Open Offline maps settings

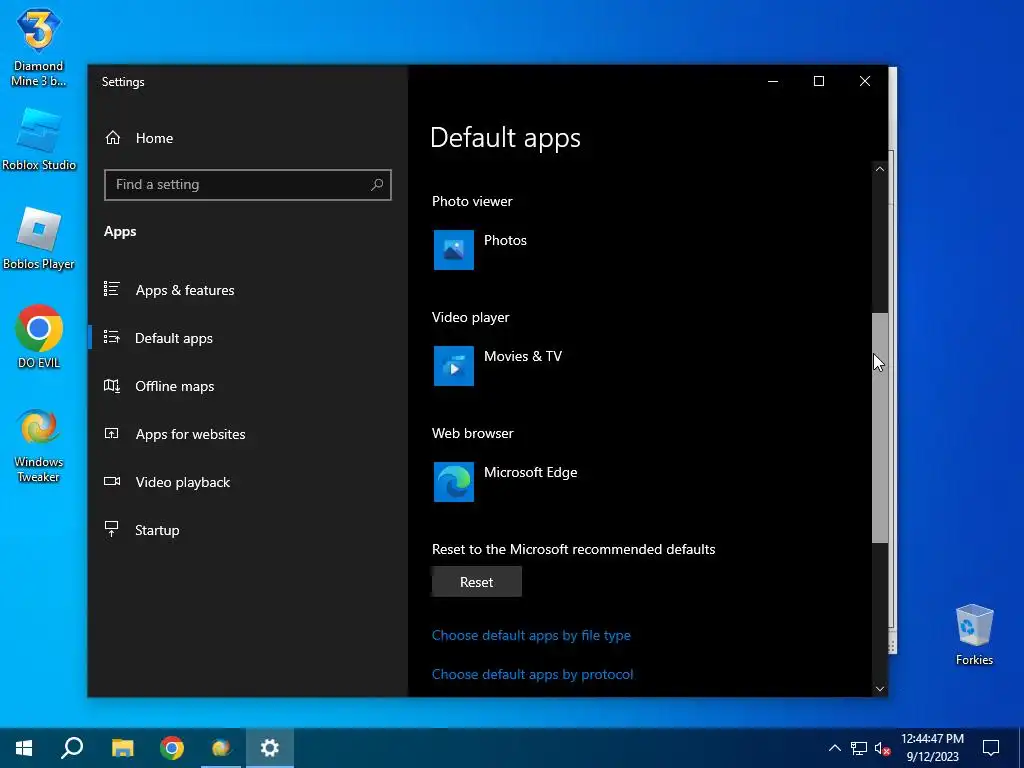pos(174,386)
